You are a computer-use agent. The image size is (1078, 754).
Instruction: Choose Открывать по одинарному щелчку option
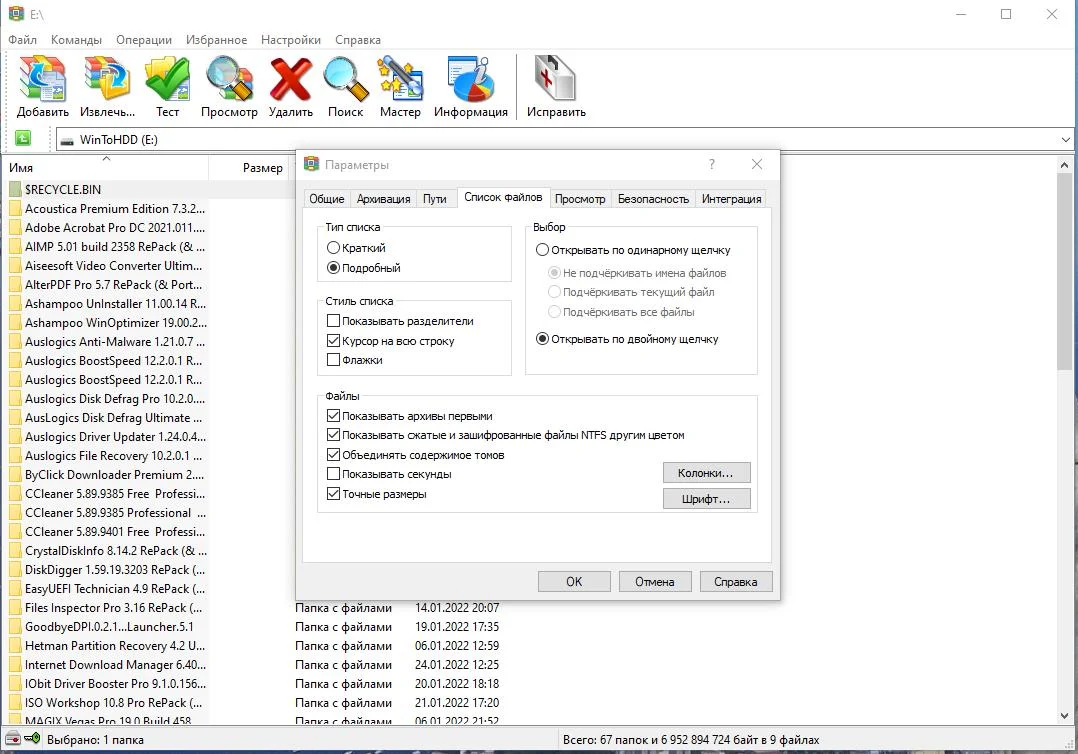(542, 250)
